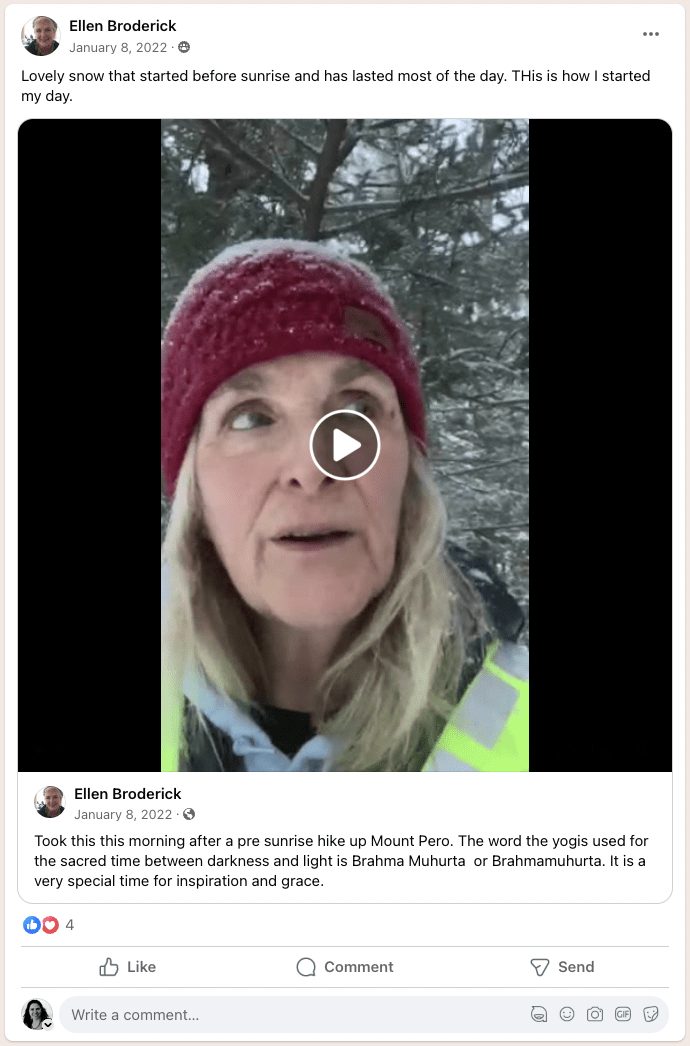Click the Like button
Viewport: 690px width, 1046px height.
click(127, 967)
